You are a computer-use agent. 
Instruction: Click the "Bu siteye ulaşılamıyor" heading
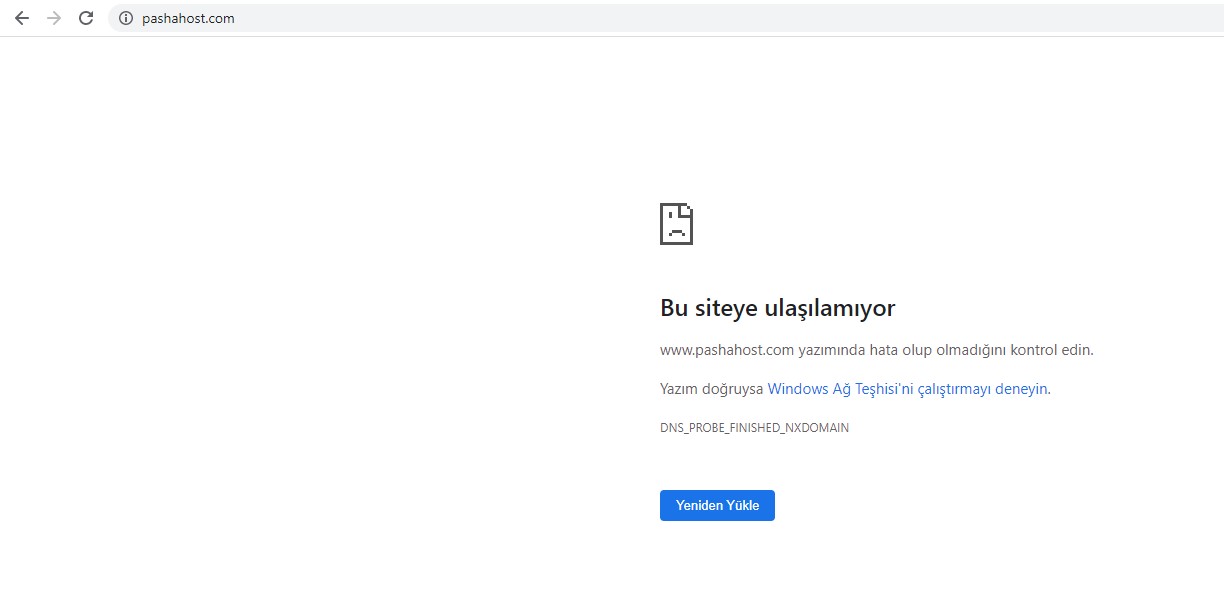tap(777, 308)
